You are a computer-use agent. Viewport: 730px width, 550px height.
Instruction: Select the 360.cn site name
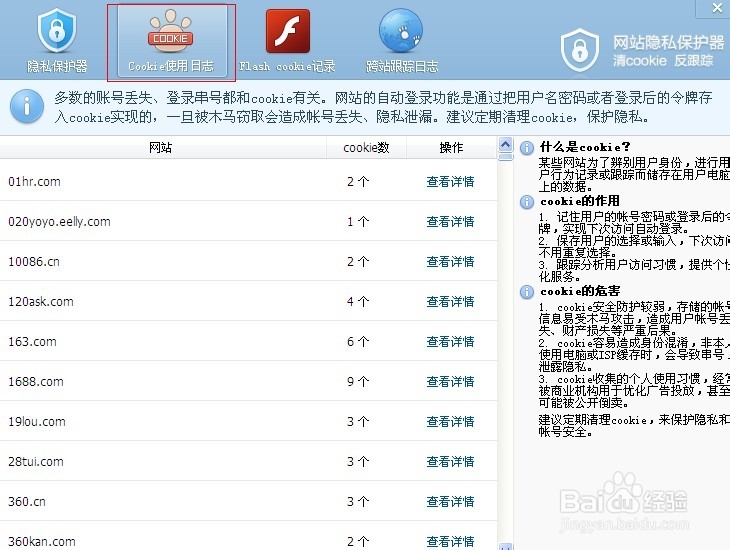point(27,502)
